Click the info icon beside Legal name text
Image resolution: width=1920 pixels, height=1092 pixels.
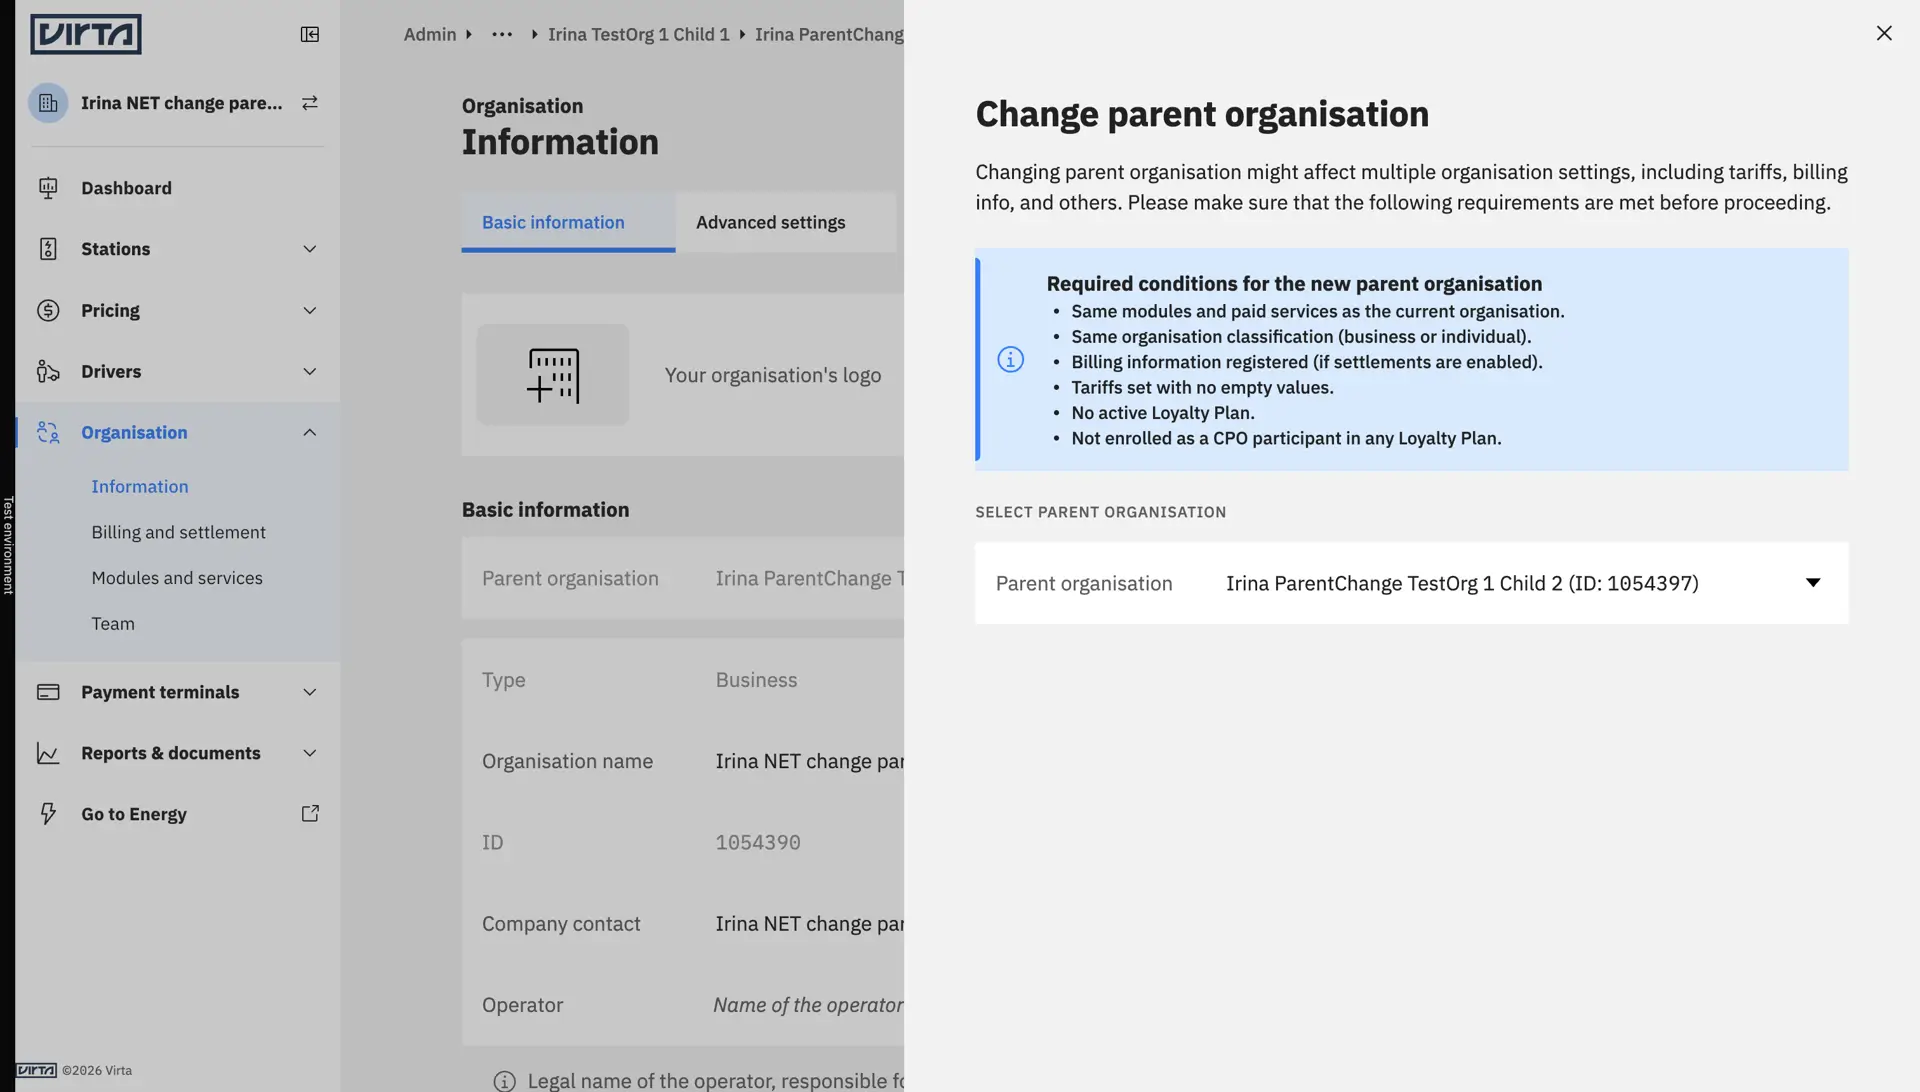click(x=505, y=1081)
